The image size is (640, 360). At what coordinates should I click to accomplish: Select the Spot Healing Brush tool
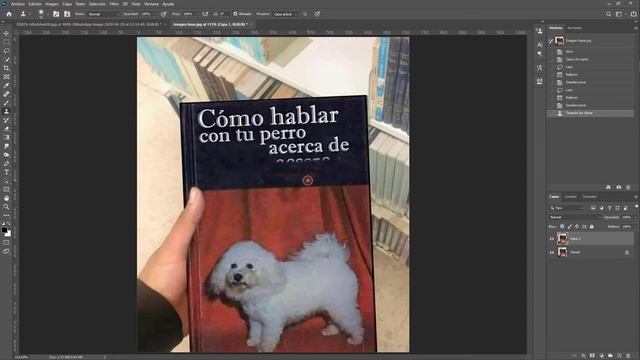(x=6, y=94)
